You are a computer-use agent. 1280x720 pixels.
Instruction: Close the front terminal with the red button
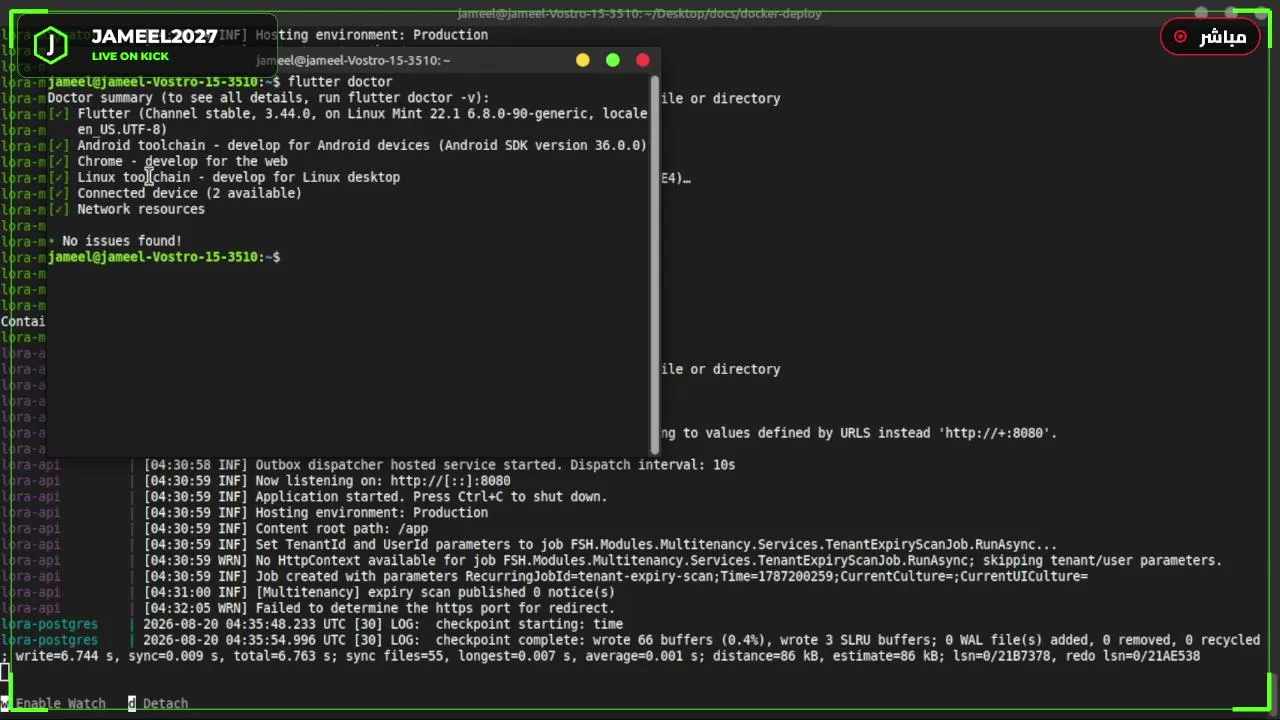pyautogui.click(x=643, y=60)
